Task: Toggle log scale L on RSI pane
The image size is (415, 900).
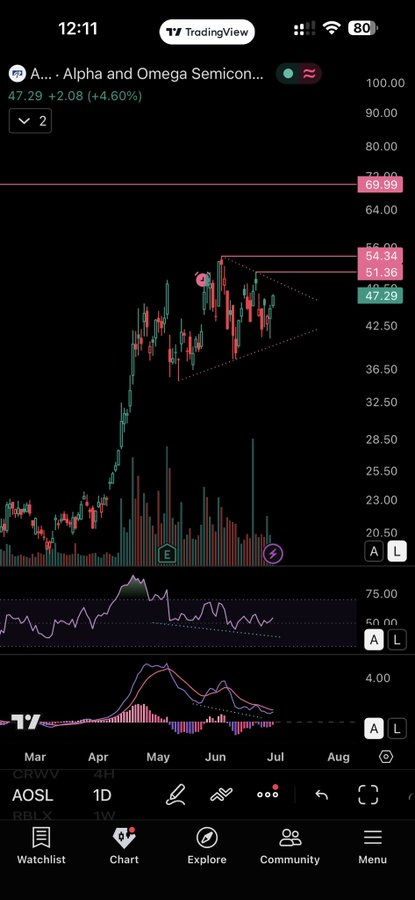Action: tap(397, 641)
